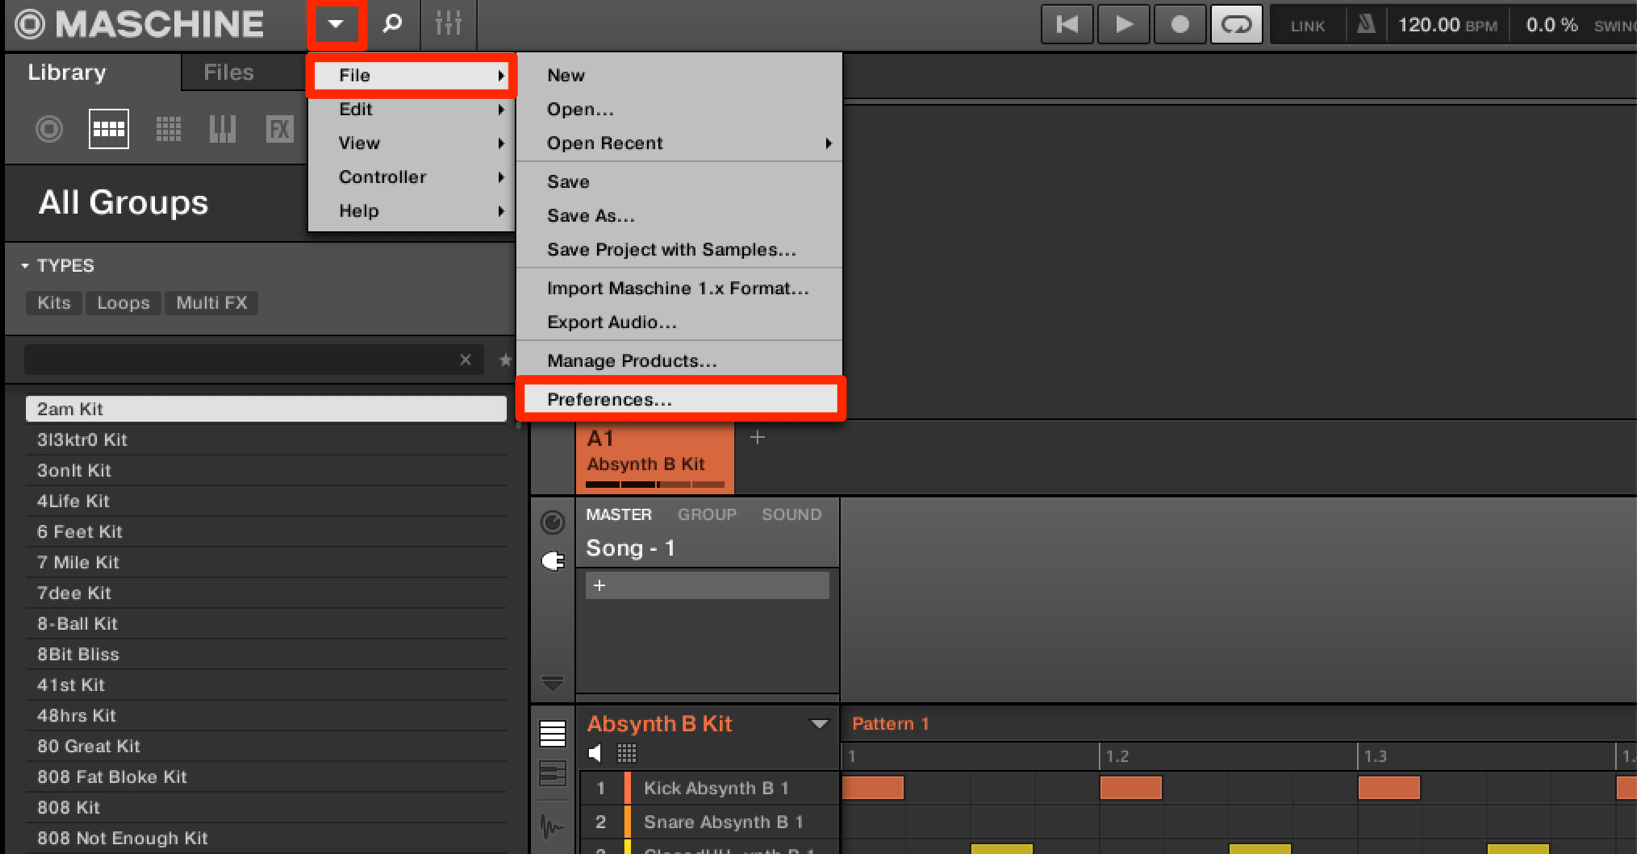
Task: Open the File submenu
Action: (411, 76)
